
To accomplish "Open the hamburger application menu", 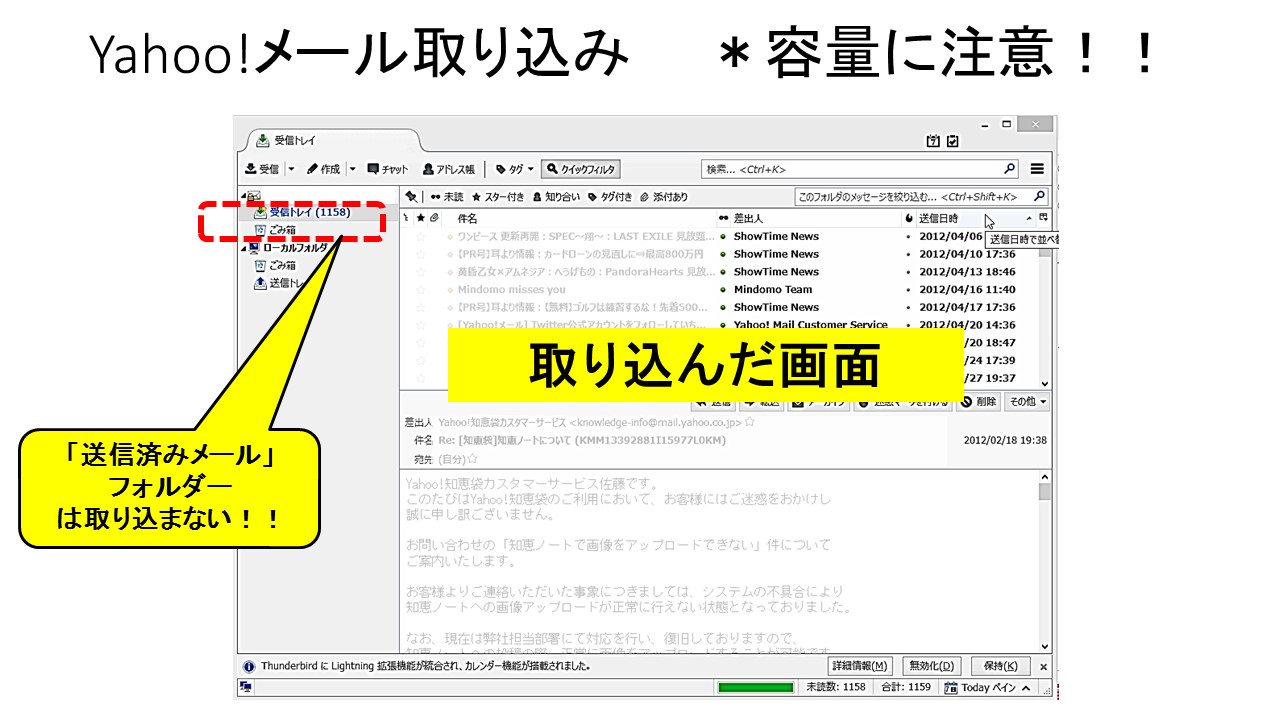I will pyautogui.click(x=1037, y=169).
